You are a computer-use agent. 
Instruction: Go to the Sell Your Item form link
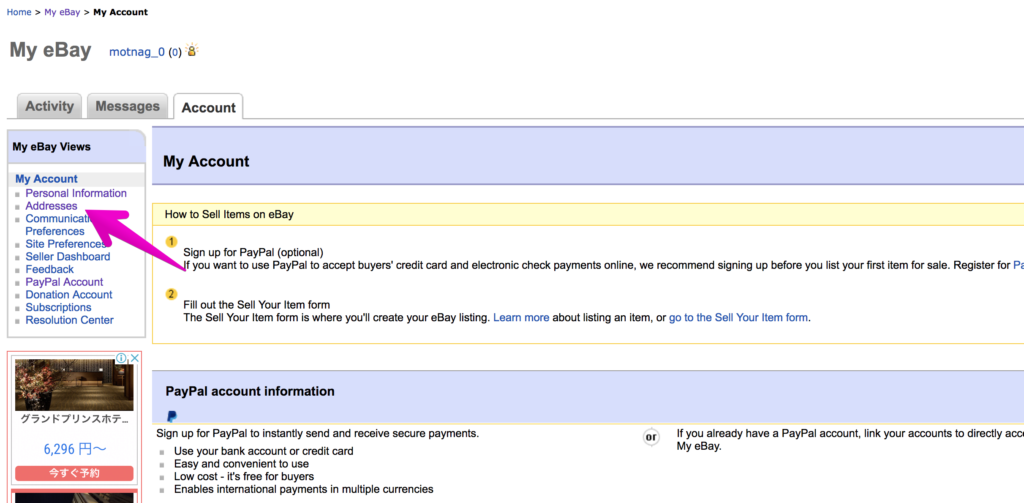point(739,318)
